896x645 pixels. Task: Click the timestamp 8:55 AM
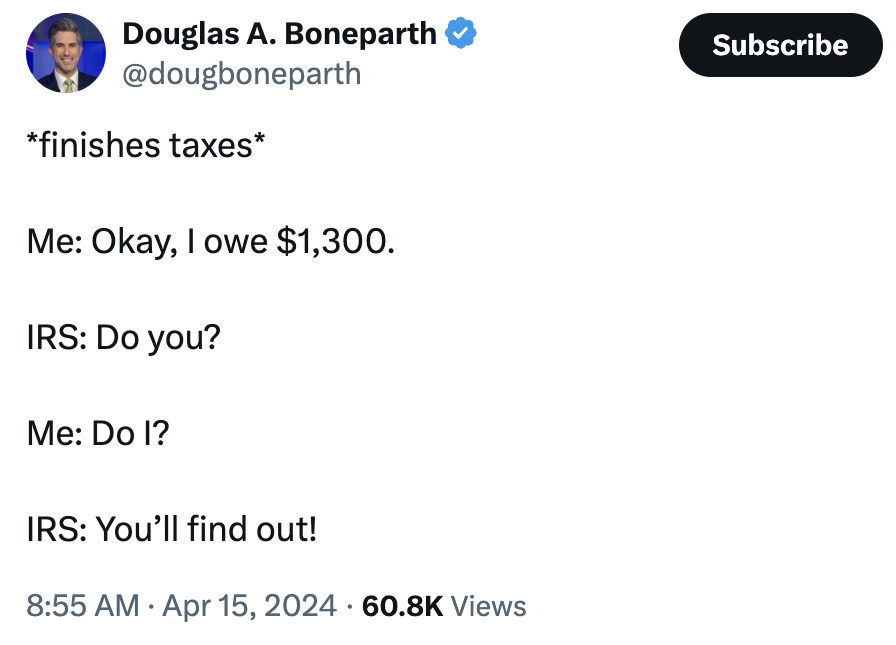tap(78, 606)
